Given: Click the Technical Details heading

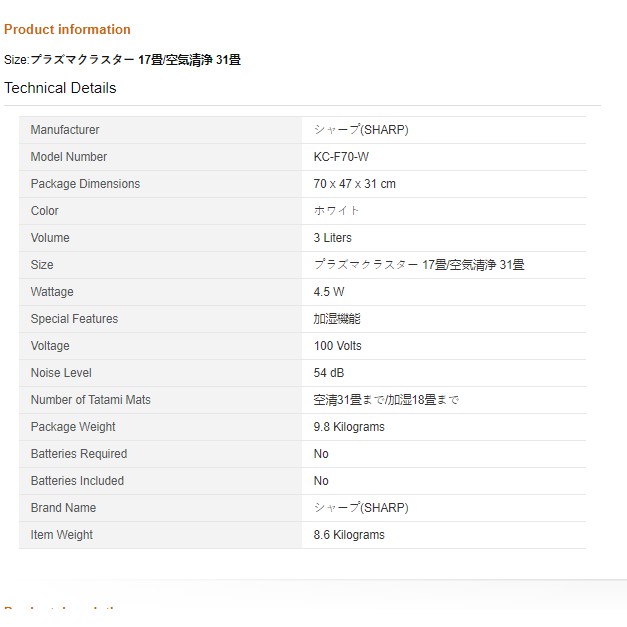Looking at the screenshot, I should 60,88.
